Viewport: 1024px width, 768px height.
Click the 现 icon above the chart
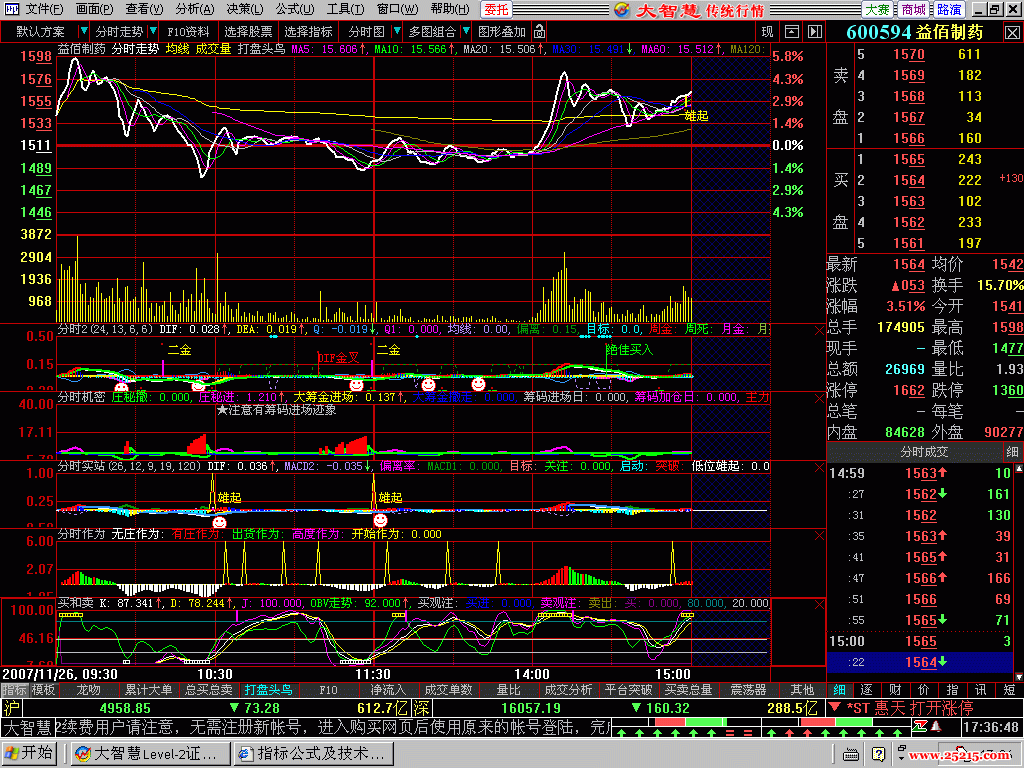(x=768, y=32)
